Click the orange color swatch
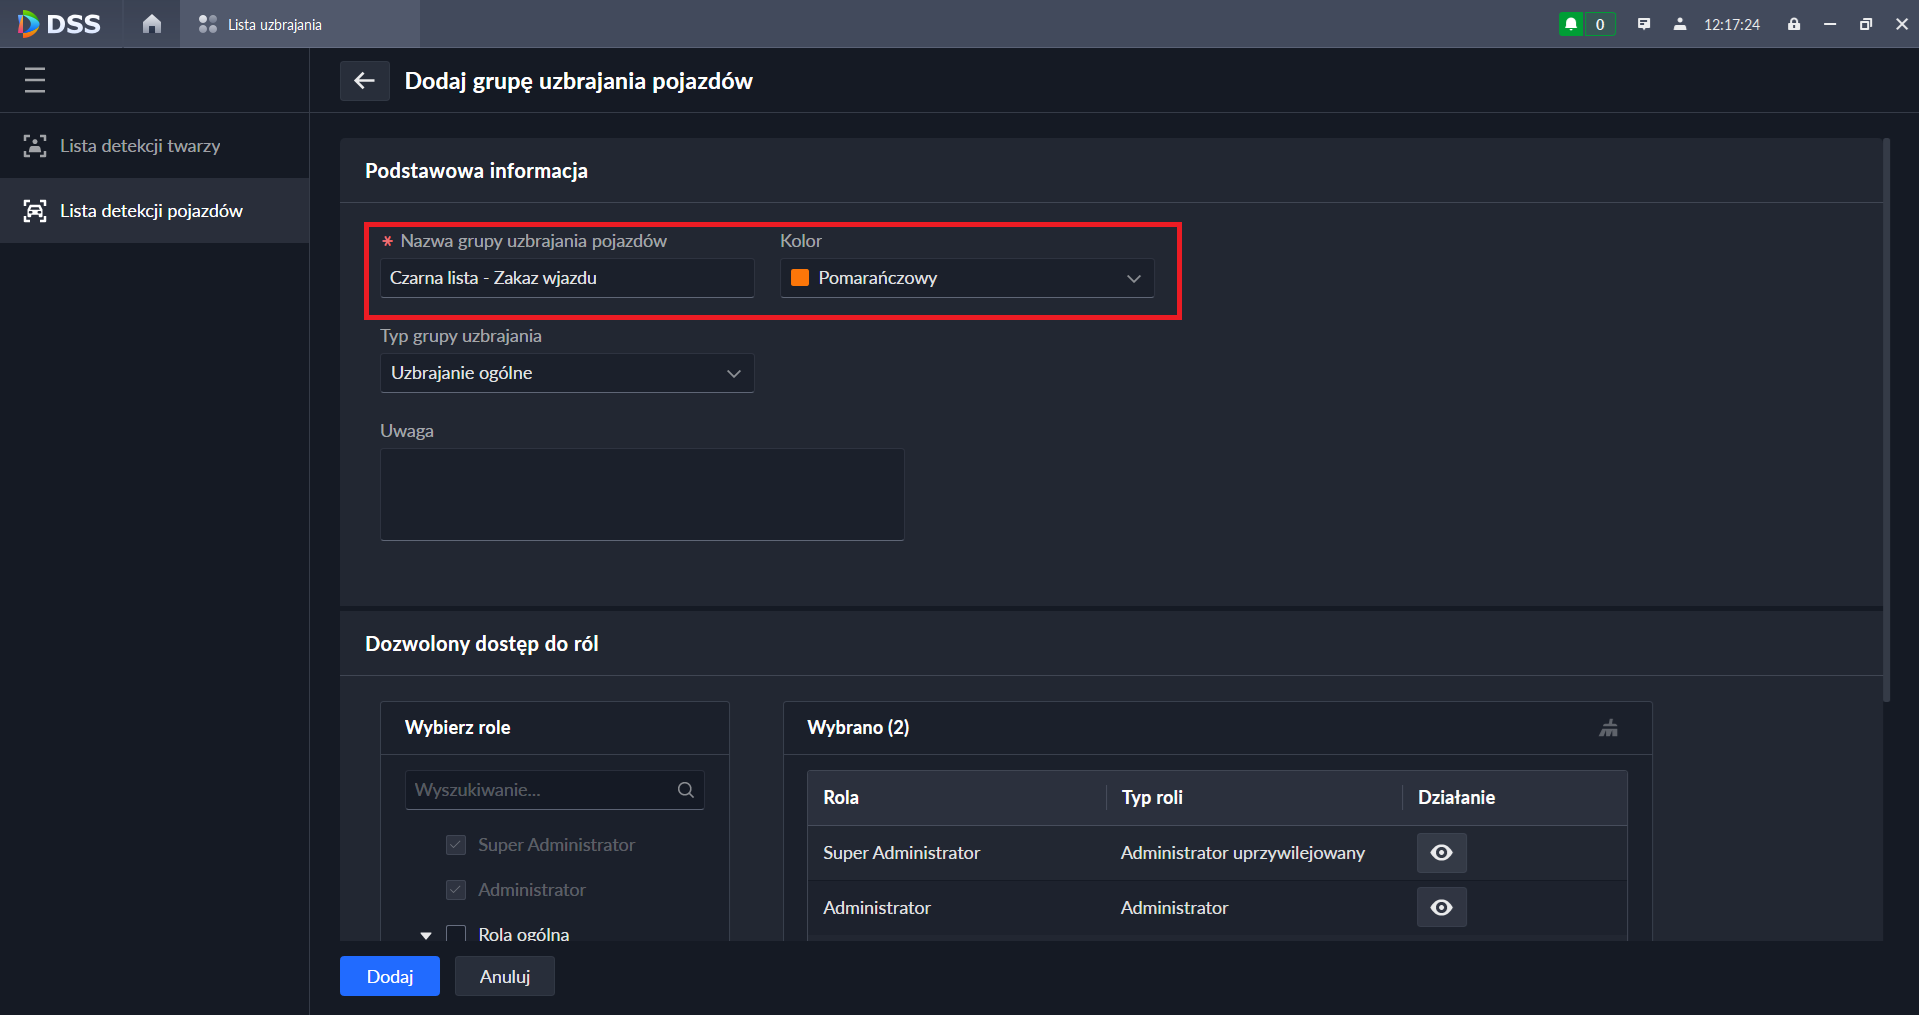 [x=800, y=278]
